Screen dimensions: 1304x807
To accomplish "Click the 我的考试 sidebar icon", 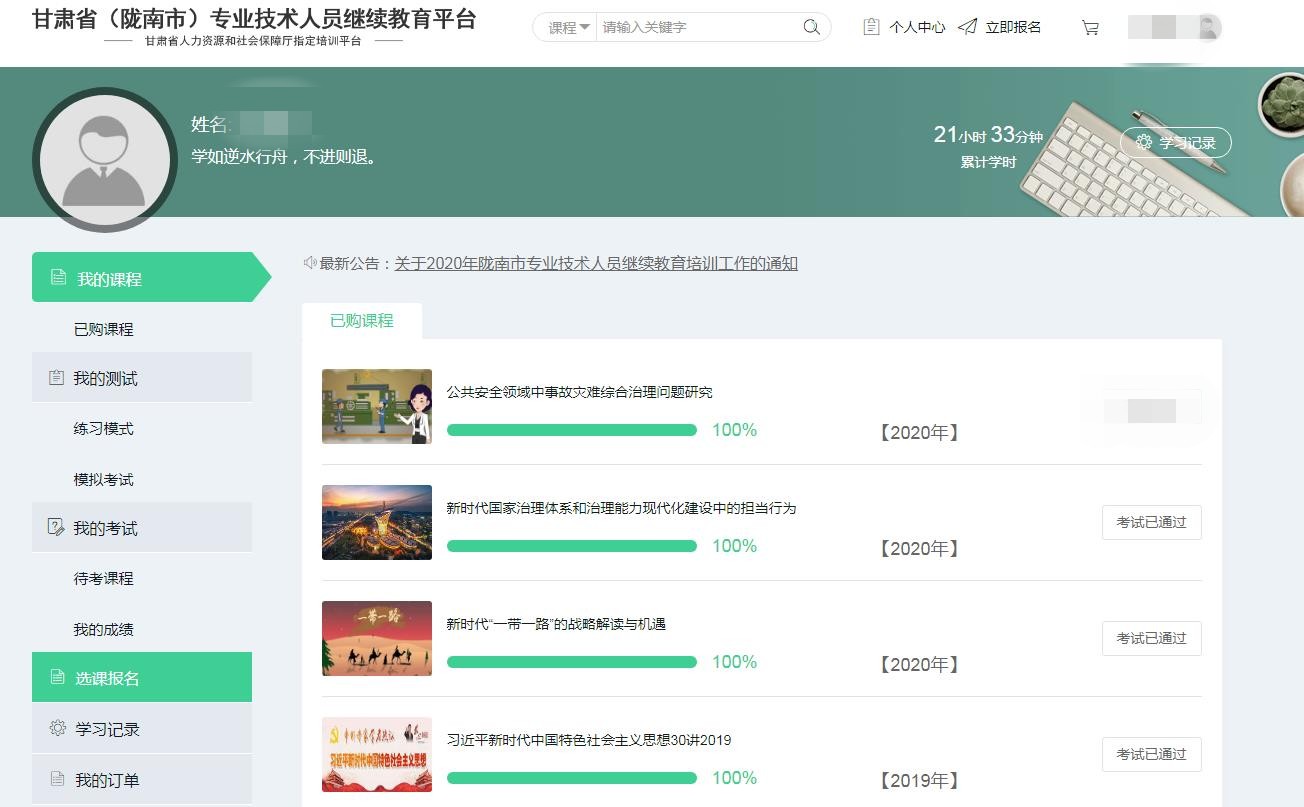I will 56,528.
